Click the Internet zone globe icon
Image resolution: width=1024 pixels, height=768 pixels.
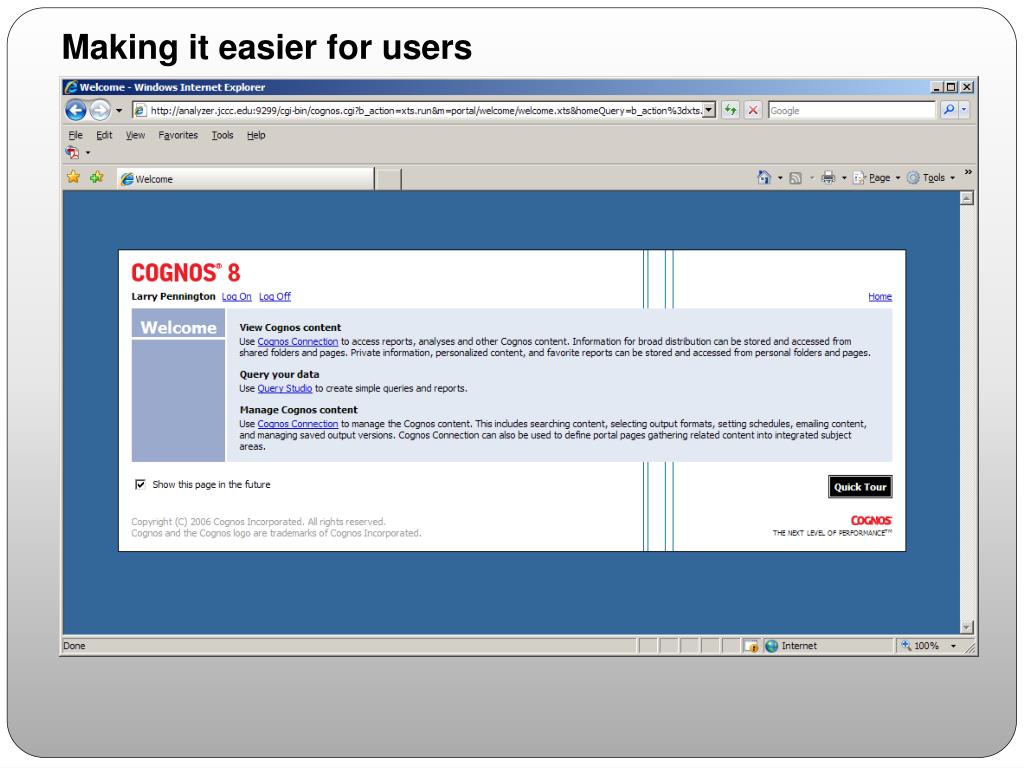pos(771,646)
